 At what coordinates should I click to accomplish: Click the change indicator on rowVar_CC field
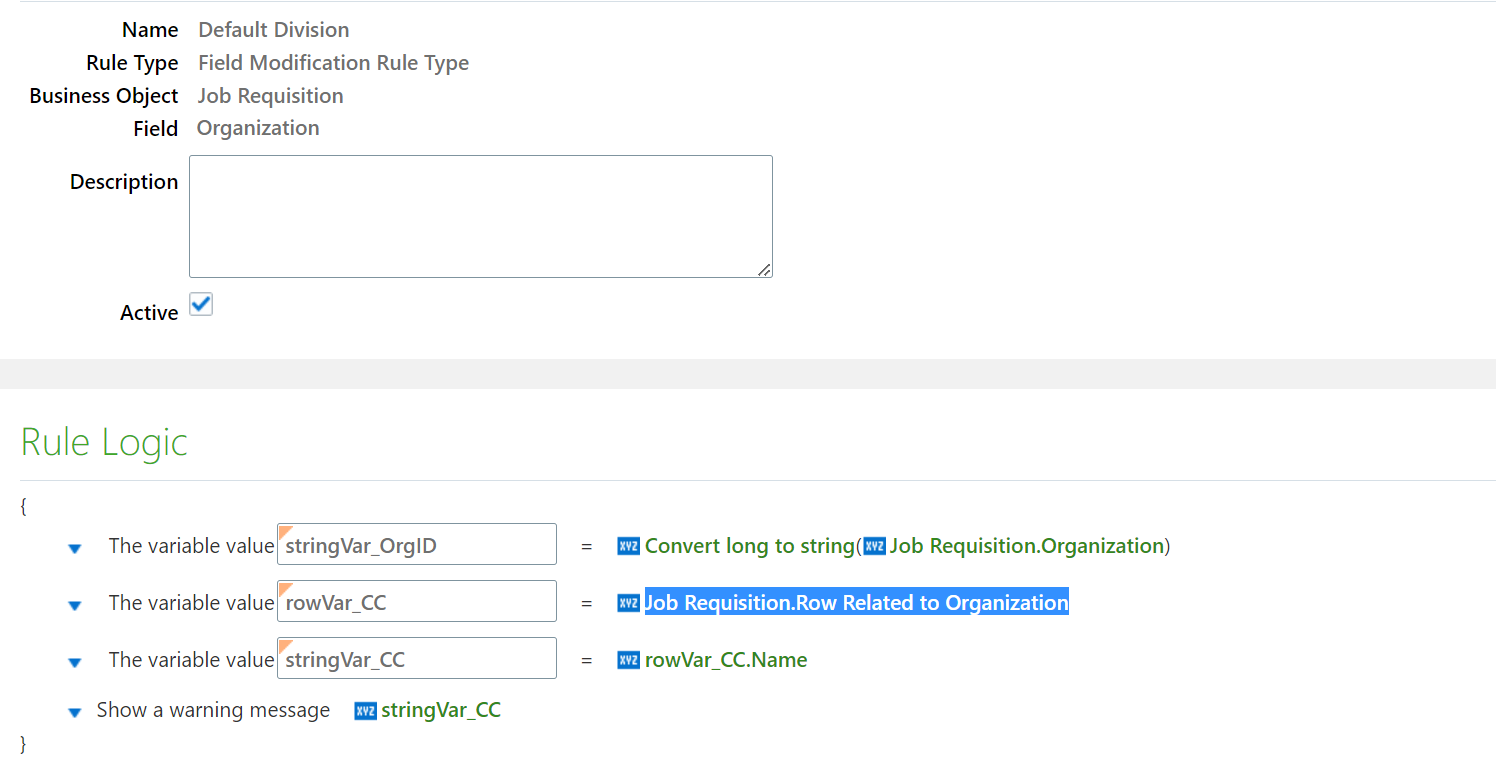(283, 588)
